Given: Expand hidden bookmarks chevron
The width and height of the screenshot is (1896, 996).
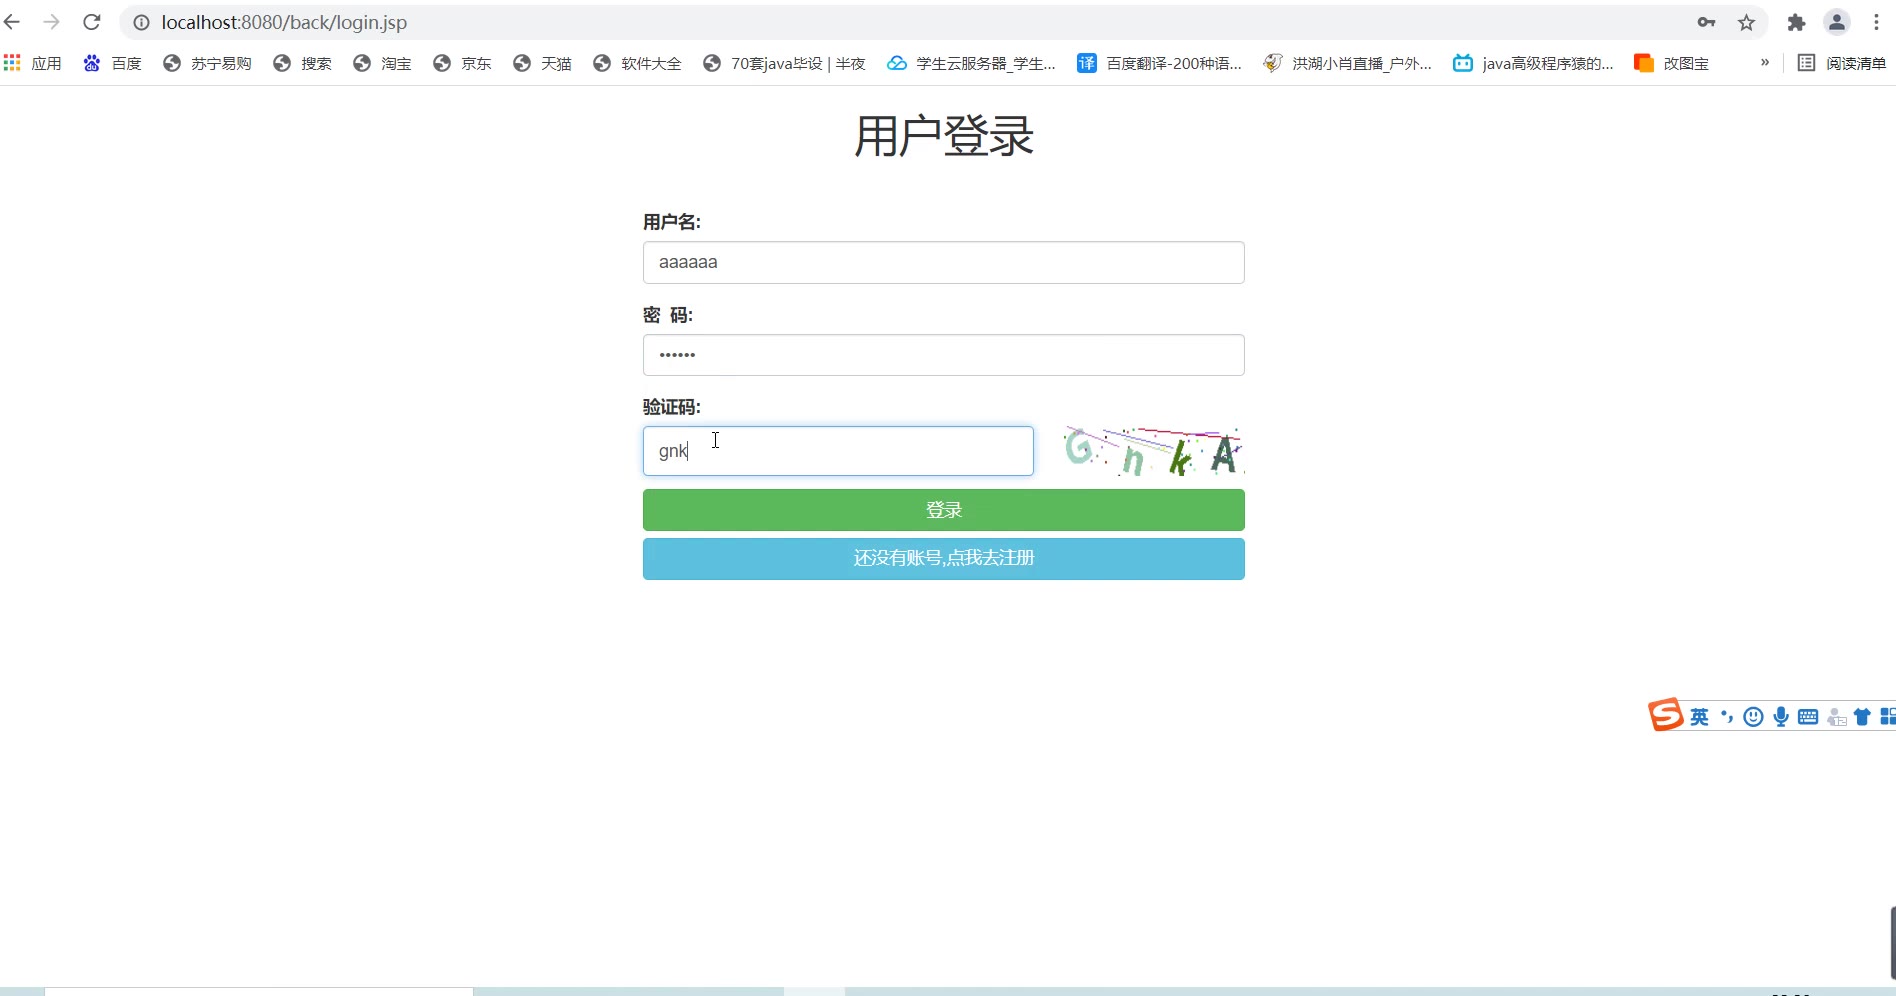Looking at the screenshot, I should (1765, 62).
